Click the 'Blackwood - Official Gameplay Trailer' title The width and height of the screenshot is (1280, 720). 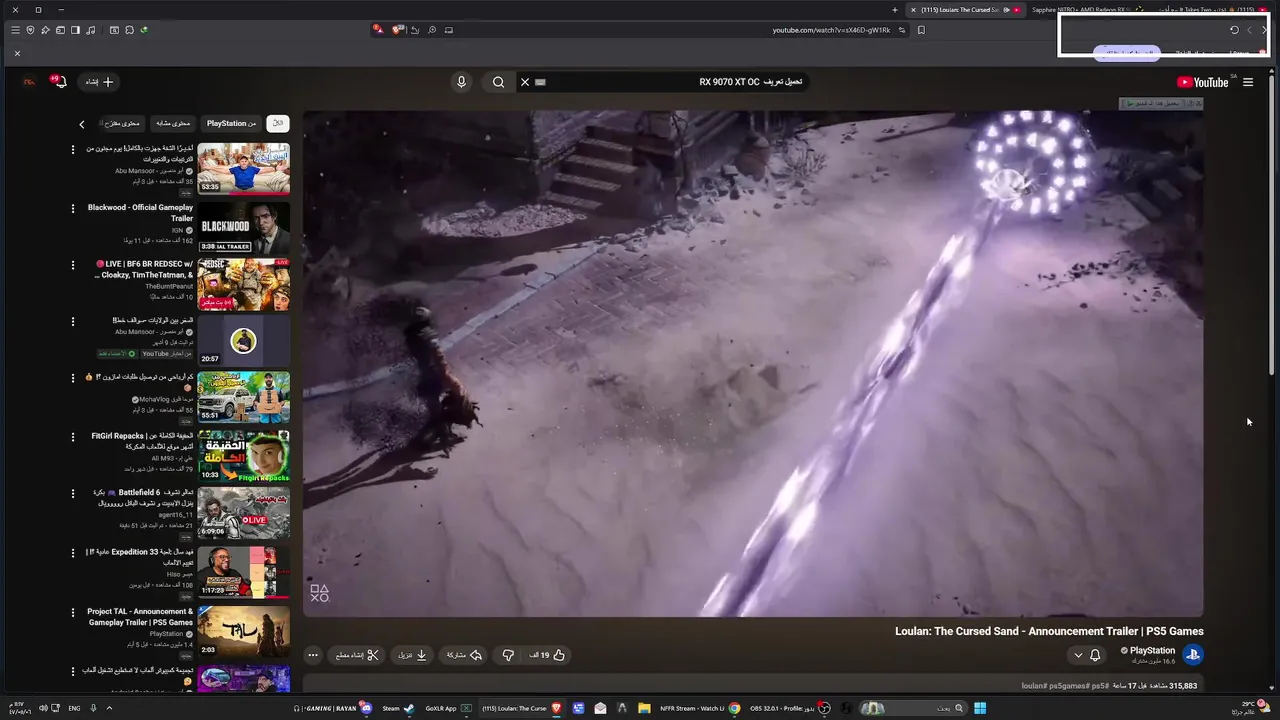(x=140, y=213)
